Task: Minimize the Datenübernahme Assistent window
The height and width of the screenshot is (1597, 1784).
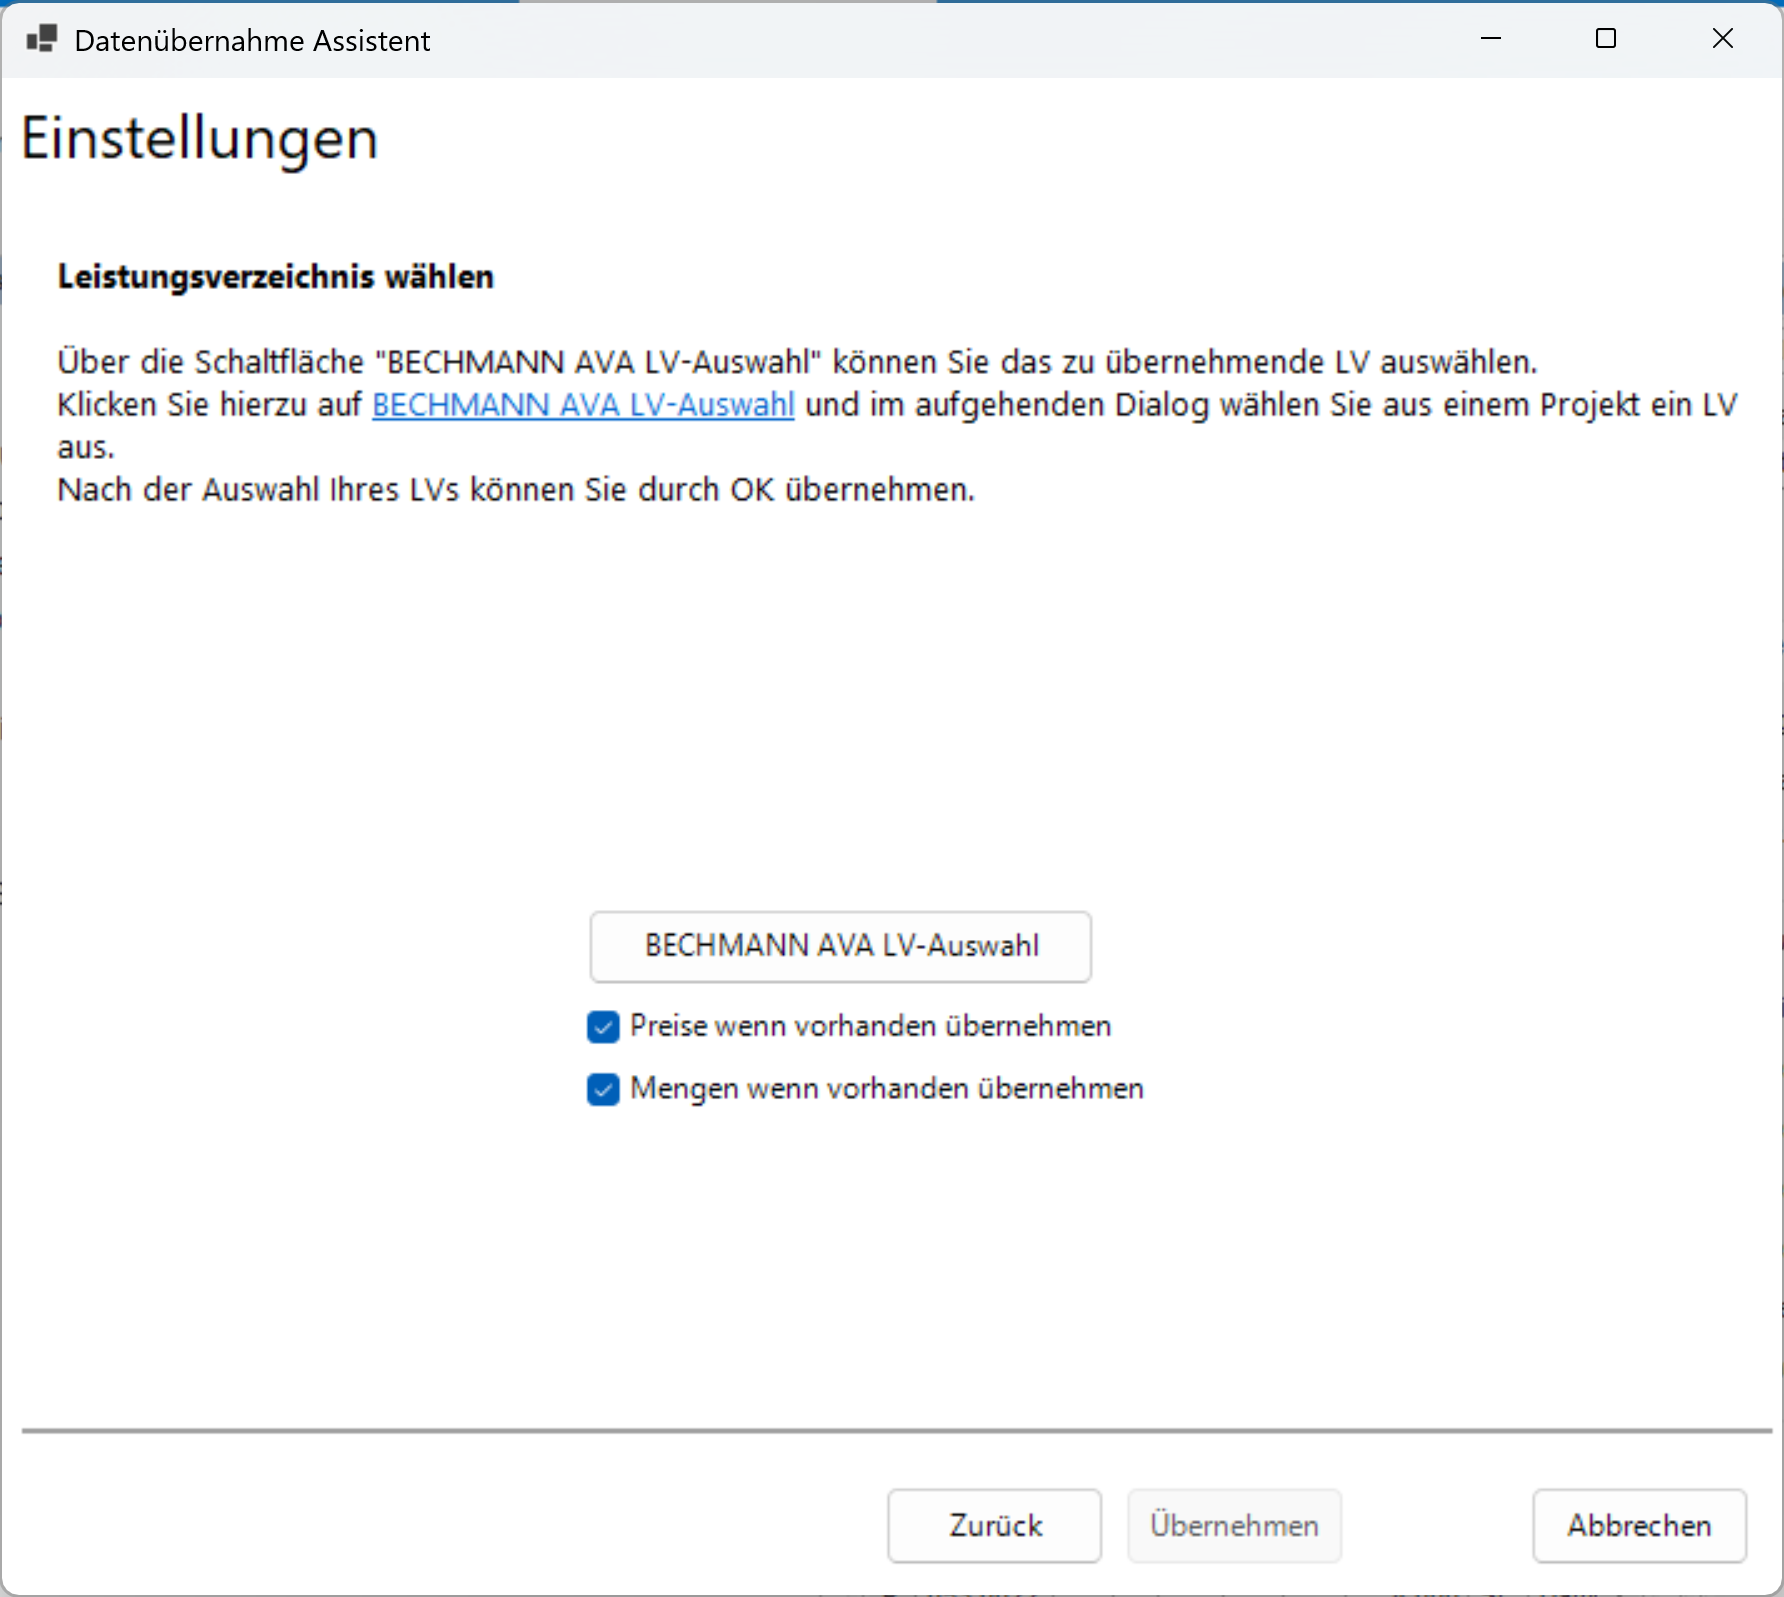Action: coord(1491,39)
